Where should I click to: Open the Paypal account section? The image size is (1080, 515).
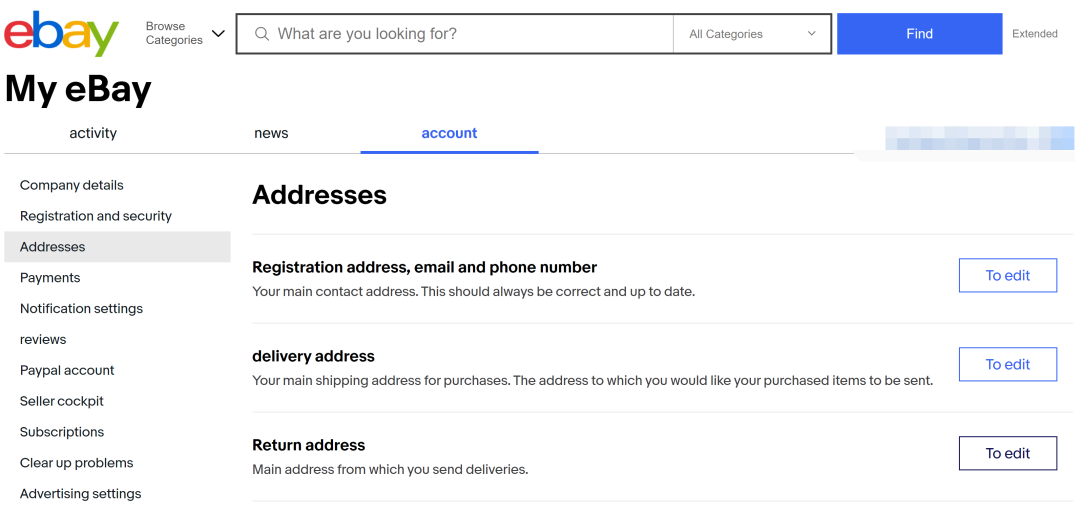click(x=67, y=370)
